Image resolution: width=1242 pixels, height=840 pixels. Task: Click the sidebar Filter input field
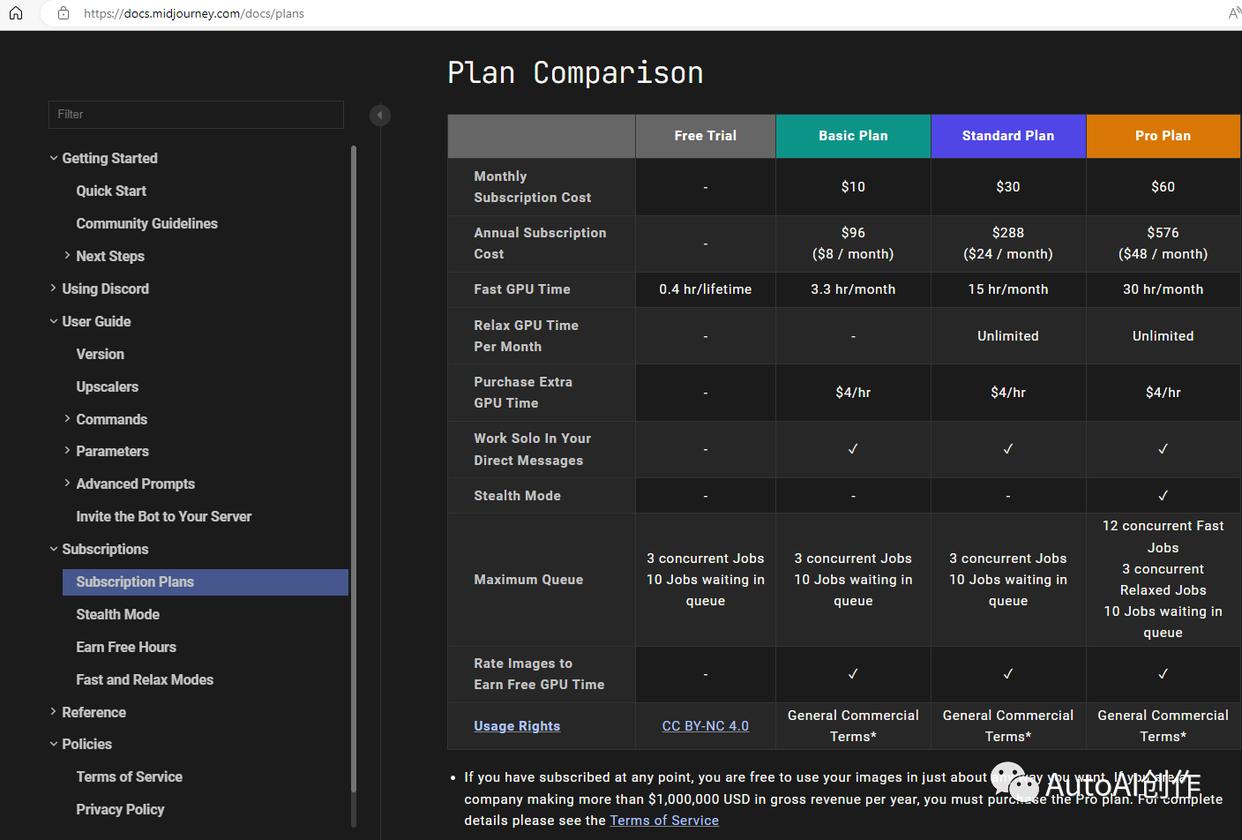click(x=196, y=114)
